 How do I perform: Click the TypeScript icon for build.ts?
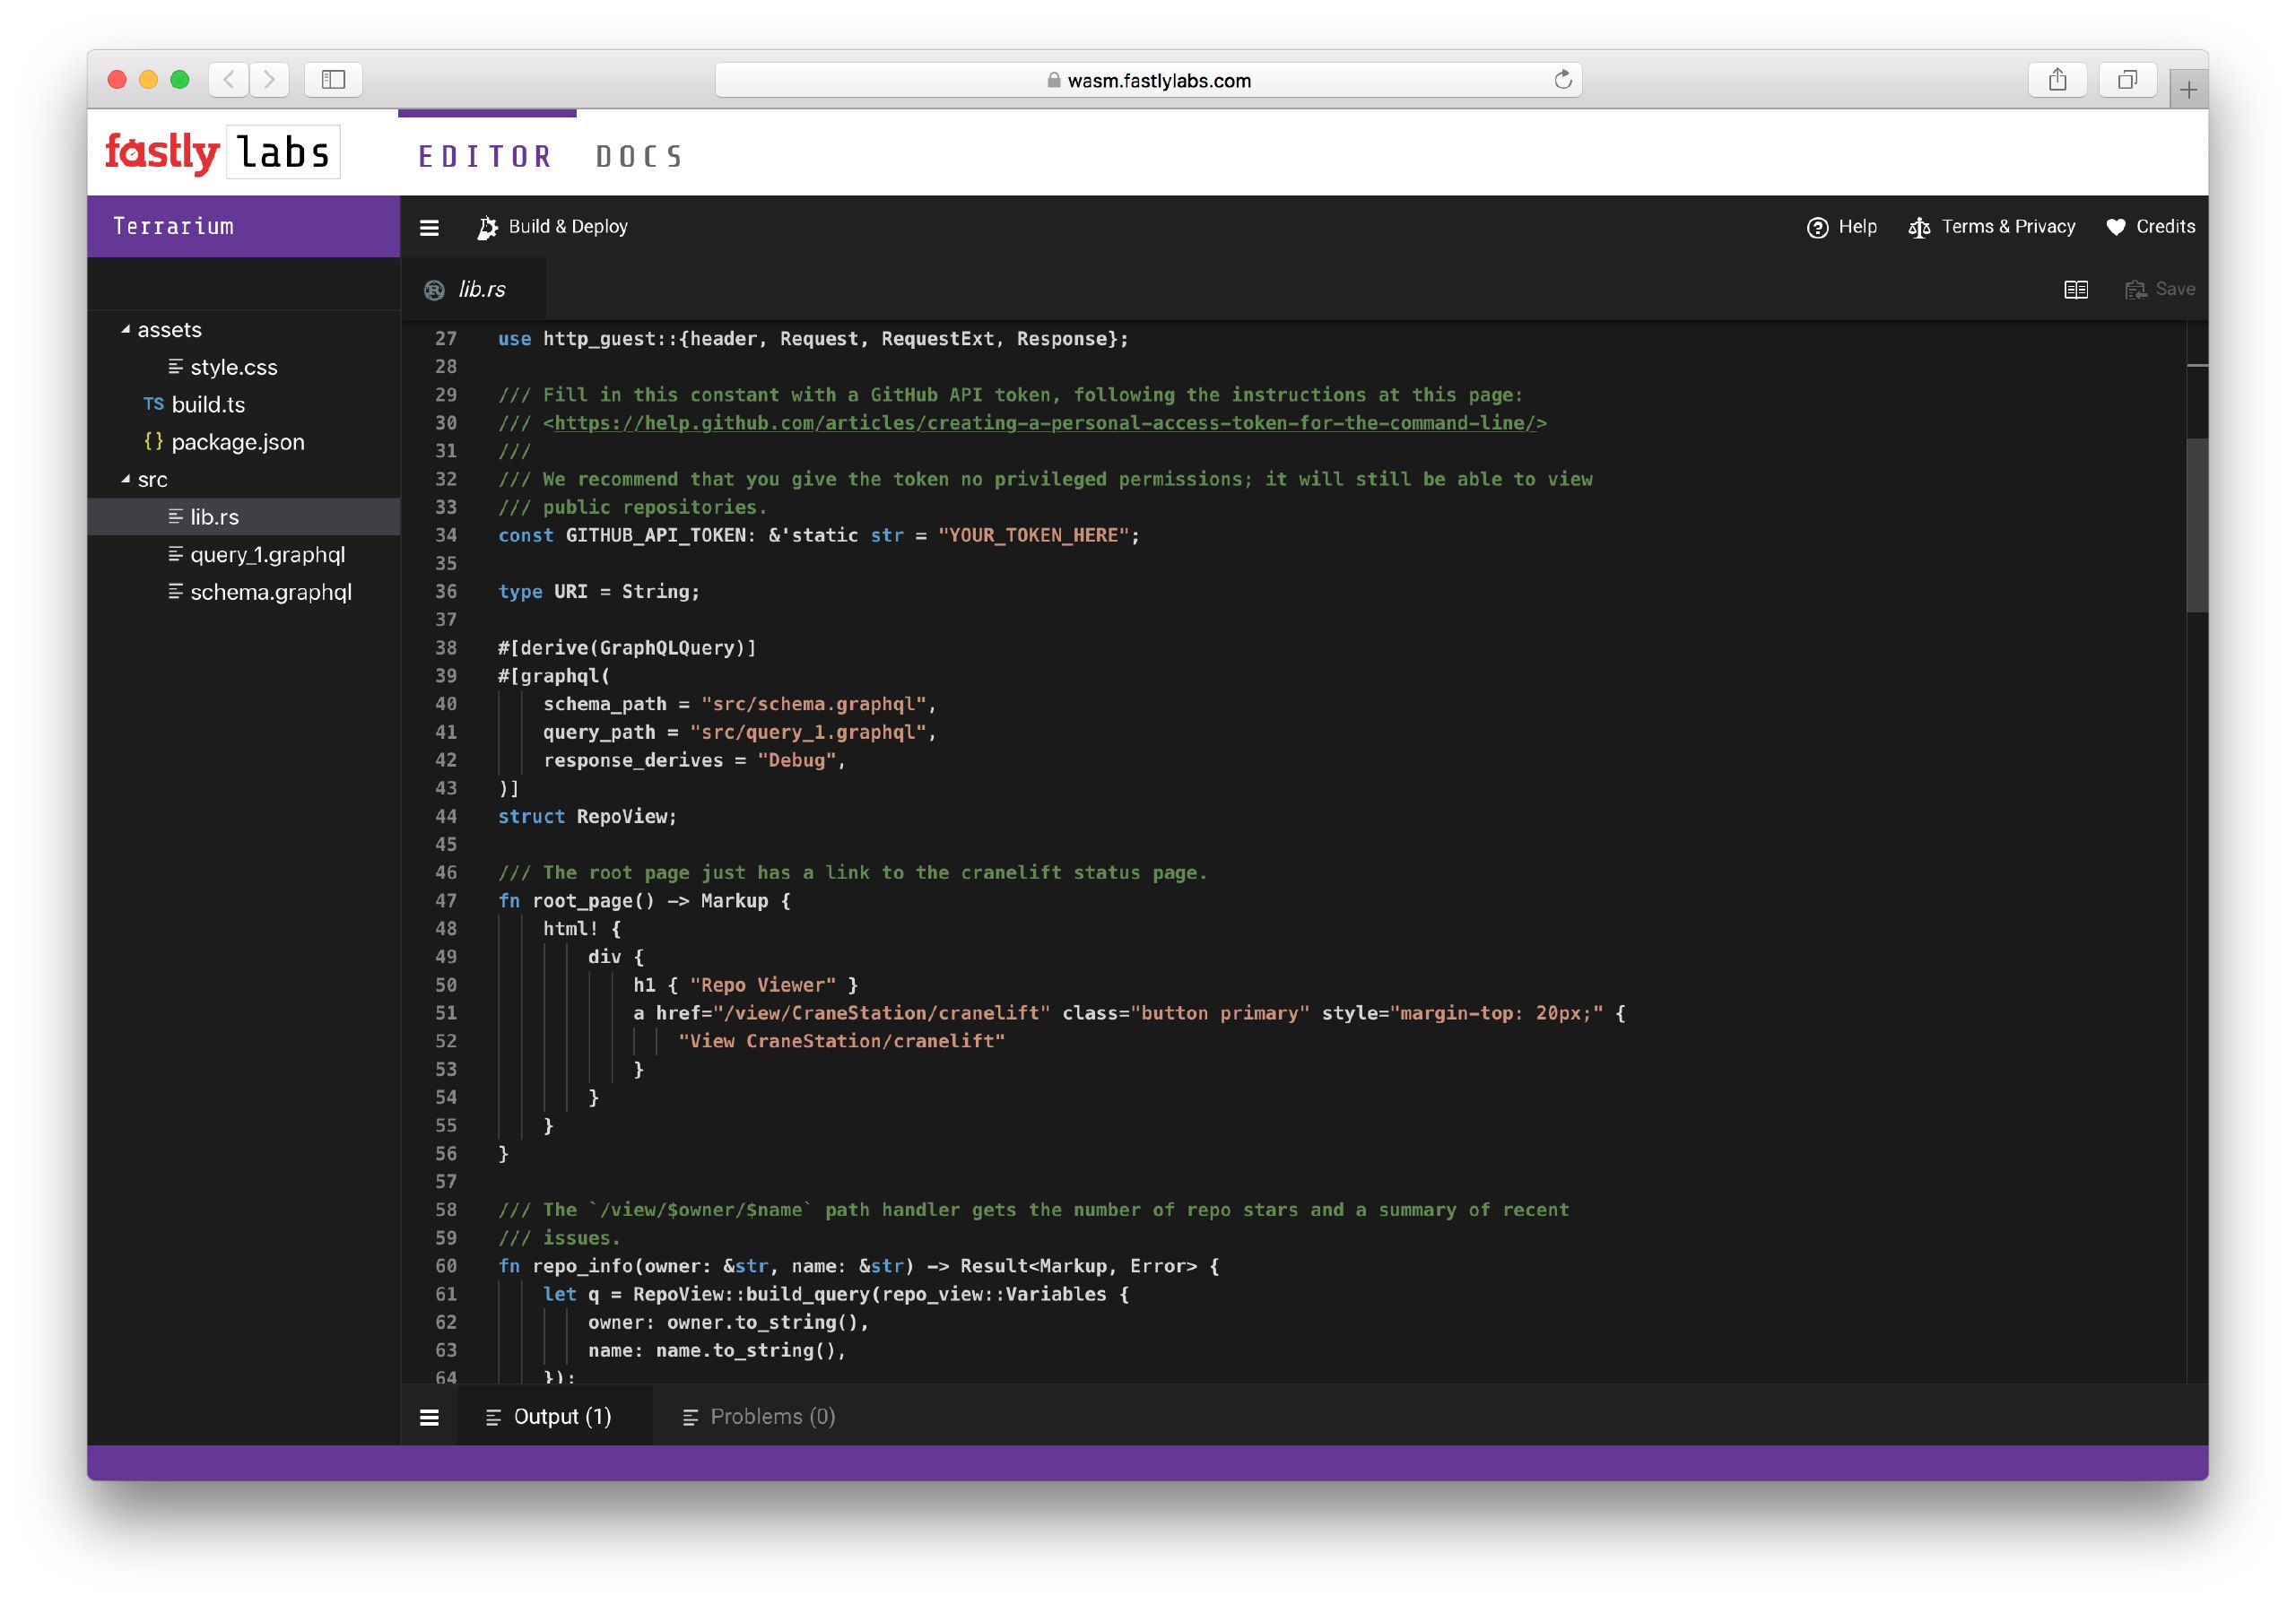click(x=153, y=404)
